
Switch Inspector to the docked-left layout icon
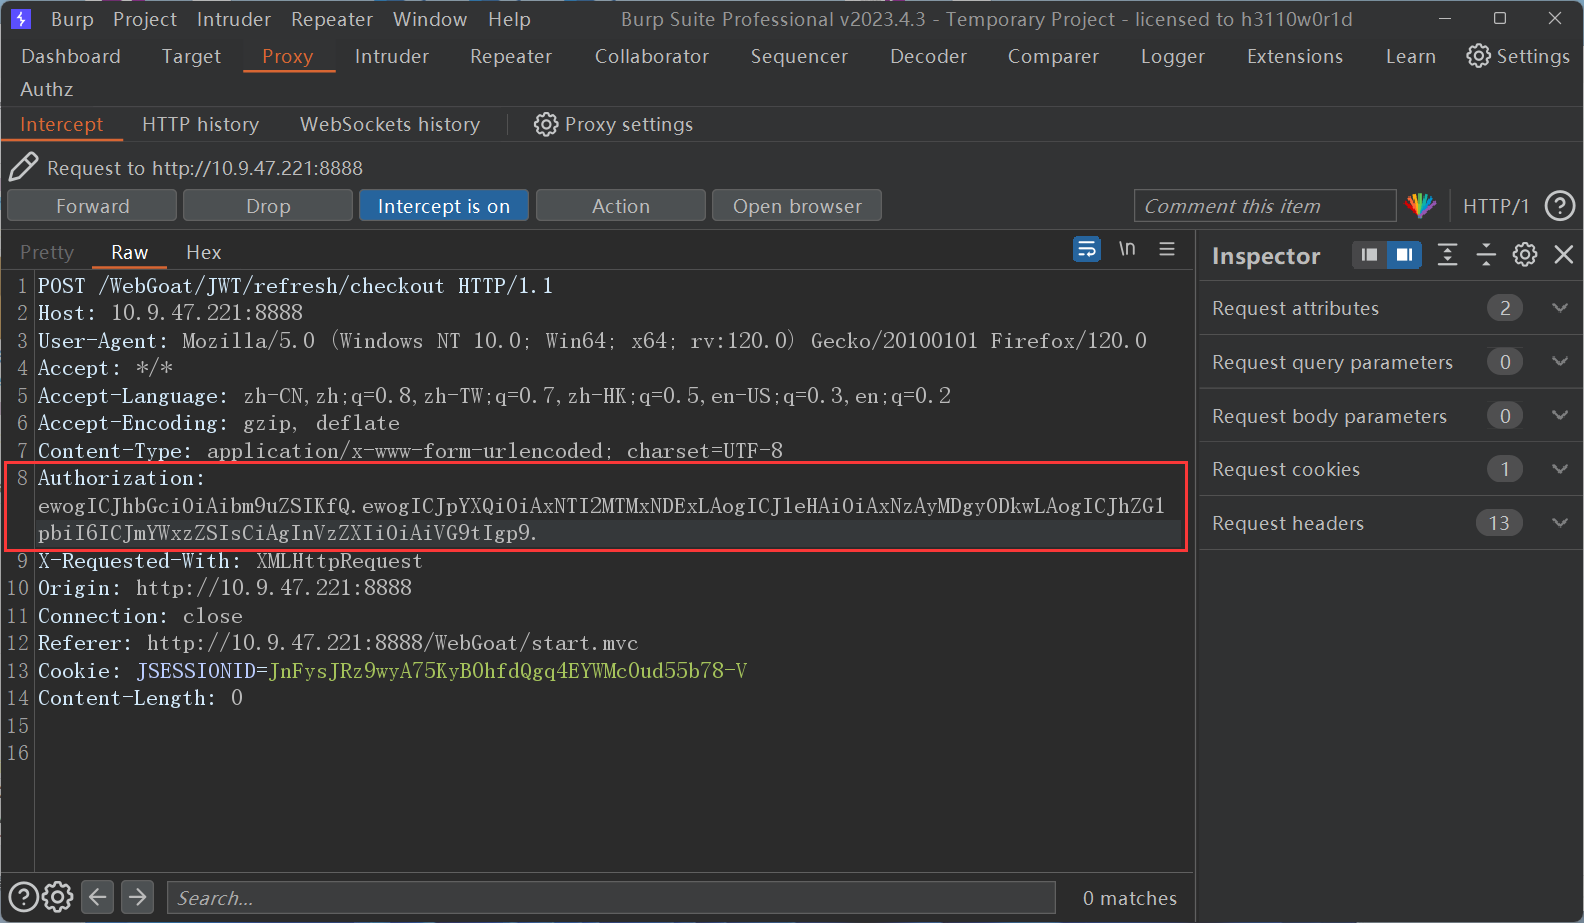point(1369,255)
